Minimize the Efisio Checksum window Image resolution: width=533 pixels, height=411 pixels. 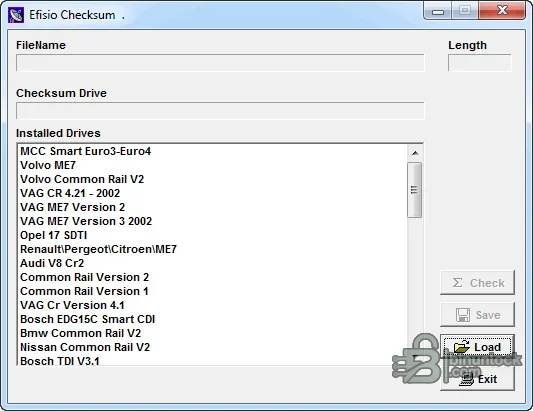coord(438,11)
